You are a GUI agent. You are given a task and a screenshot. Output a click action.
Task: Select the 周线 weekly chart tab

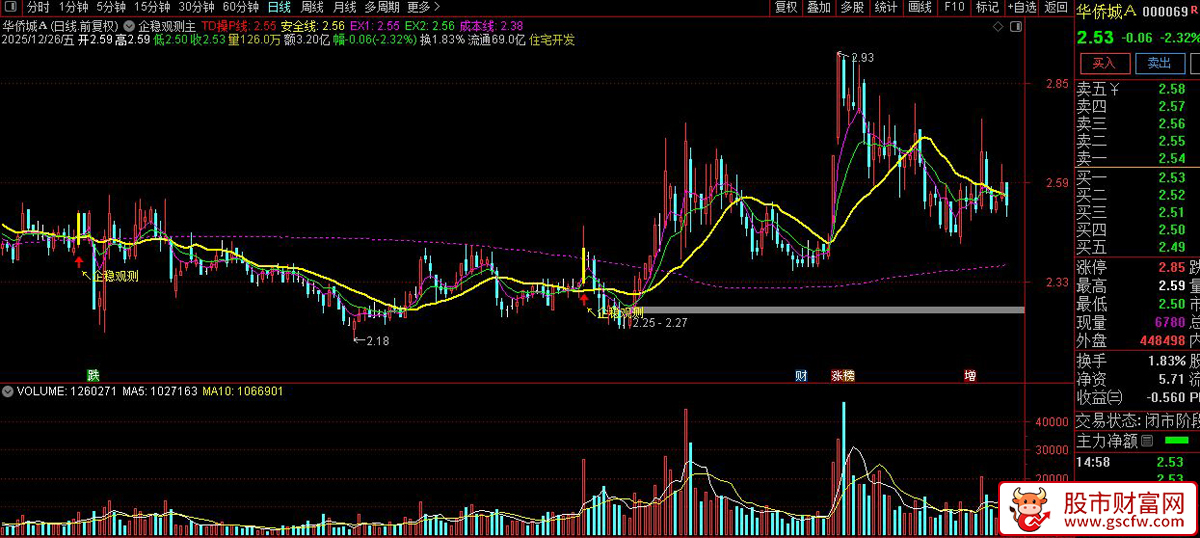pos(312,7)
